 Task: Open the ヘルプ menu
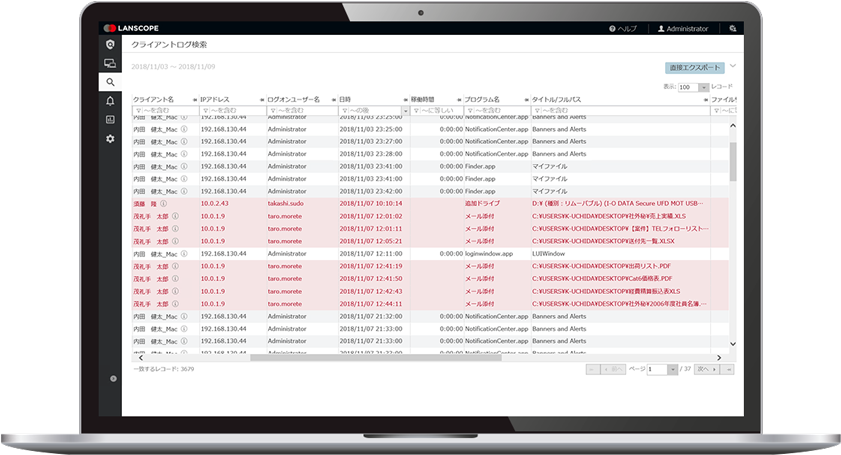(623, 28)
